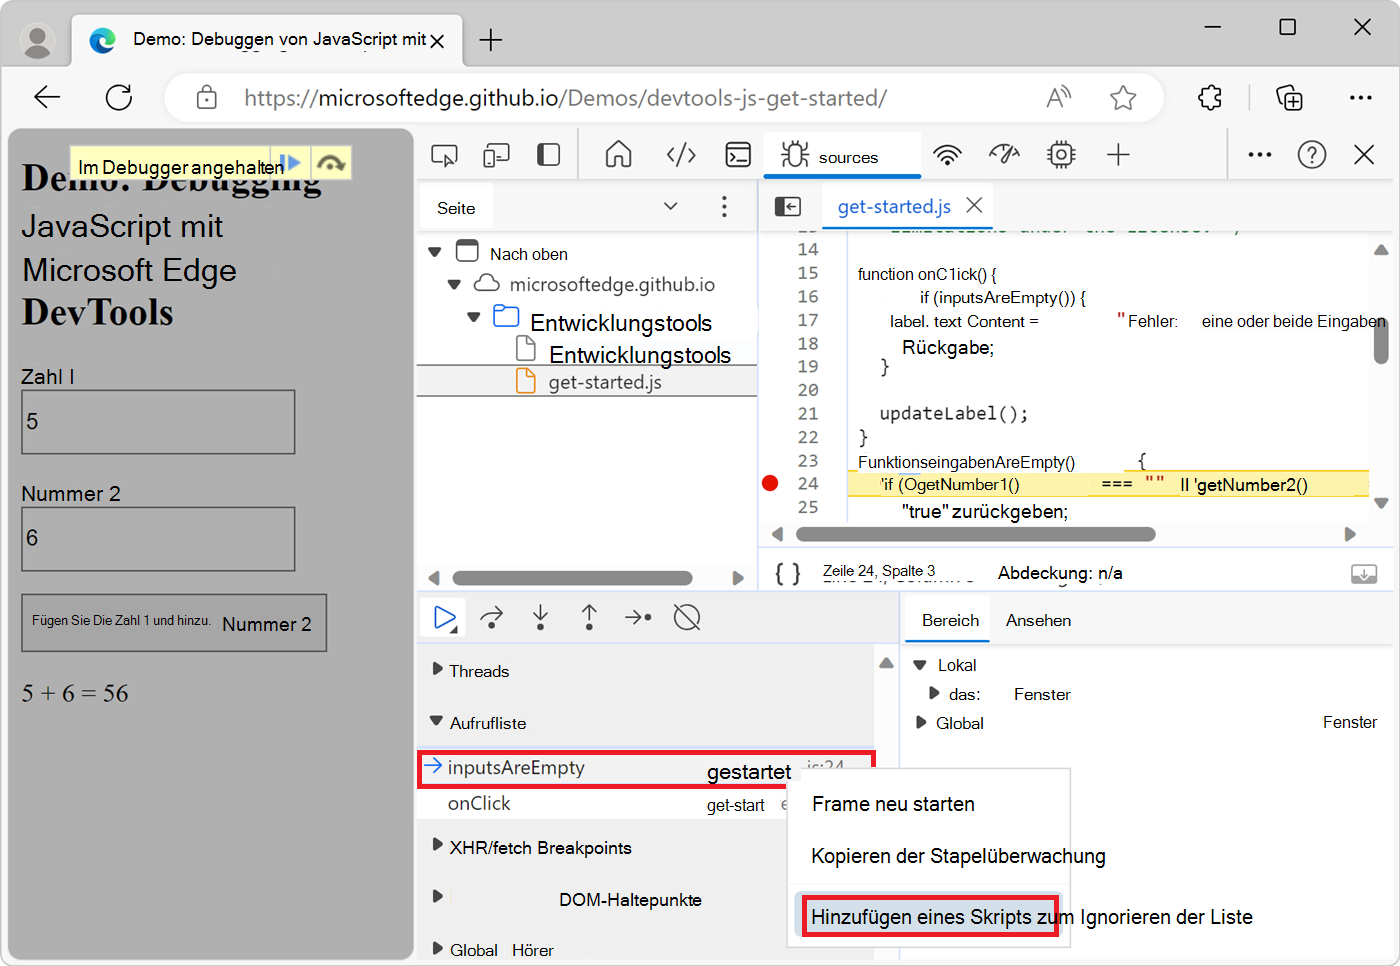Click the Zahl 1 input field
This screenshot has width=1400, height=966.
click(158, 422)
